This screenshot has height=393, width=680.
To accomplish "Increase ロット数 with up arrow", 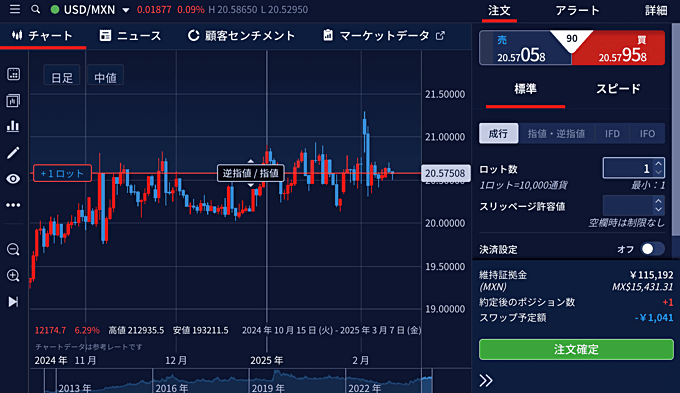I will click(658, 163).
